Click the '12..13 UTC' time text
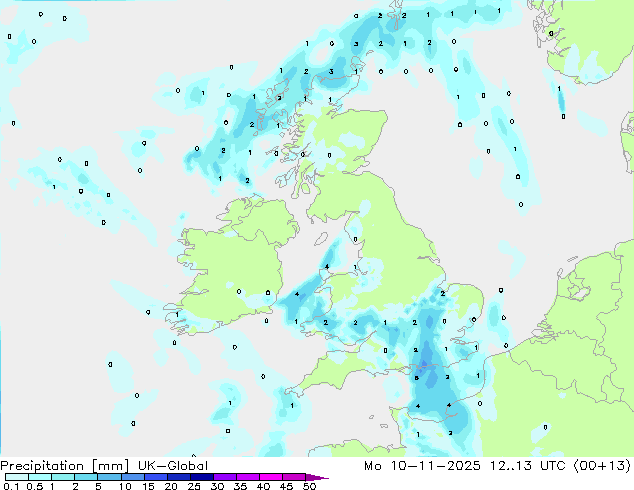634x490 pixels. (528, 466)
